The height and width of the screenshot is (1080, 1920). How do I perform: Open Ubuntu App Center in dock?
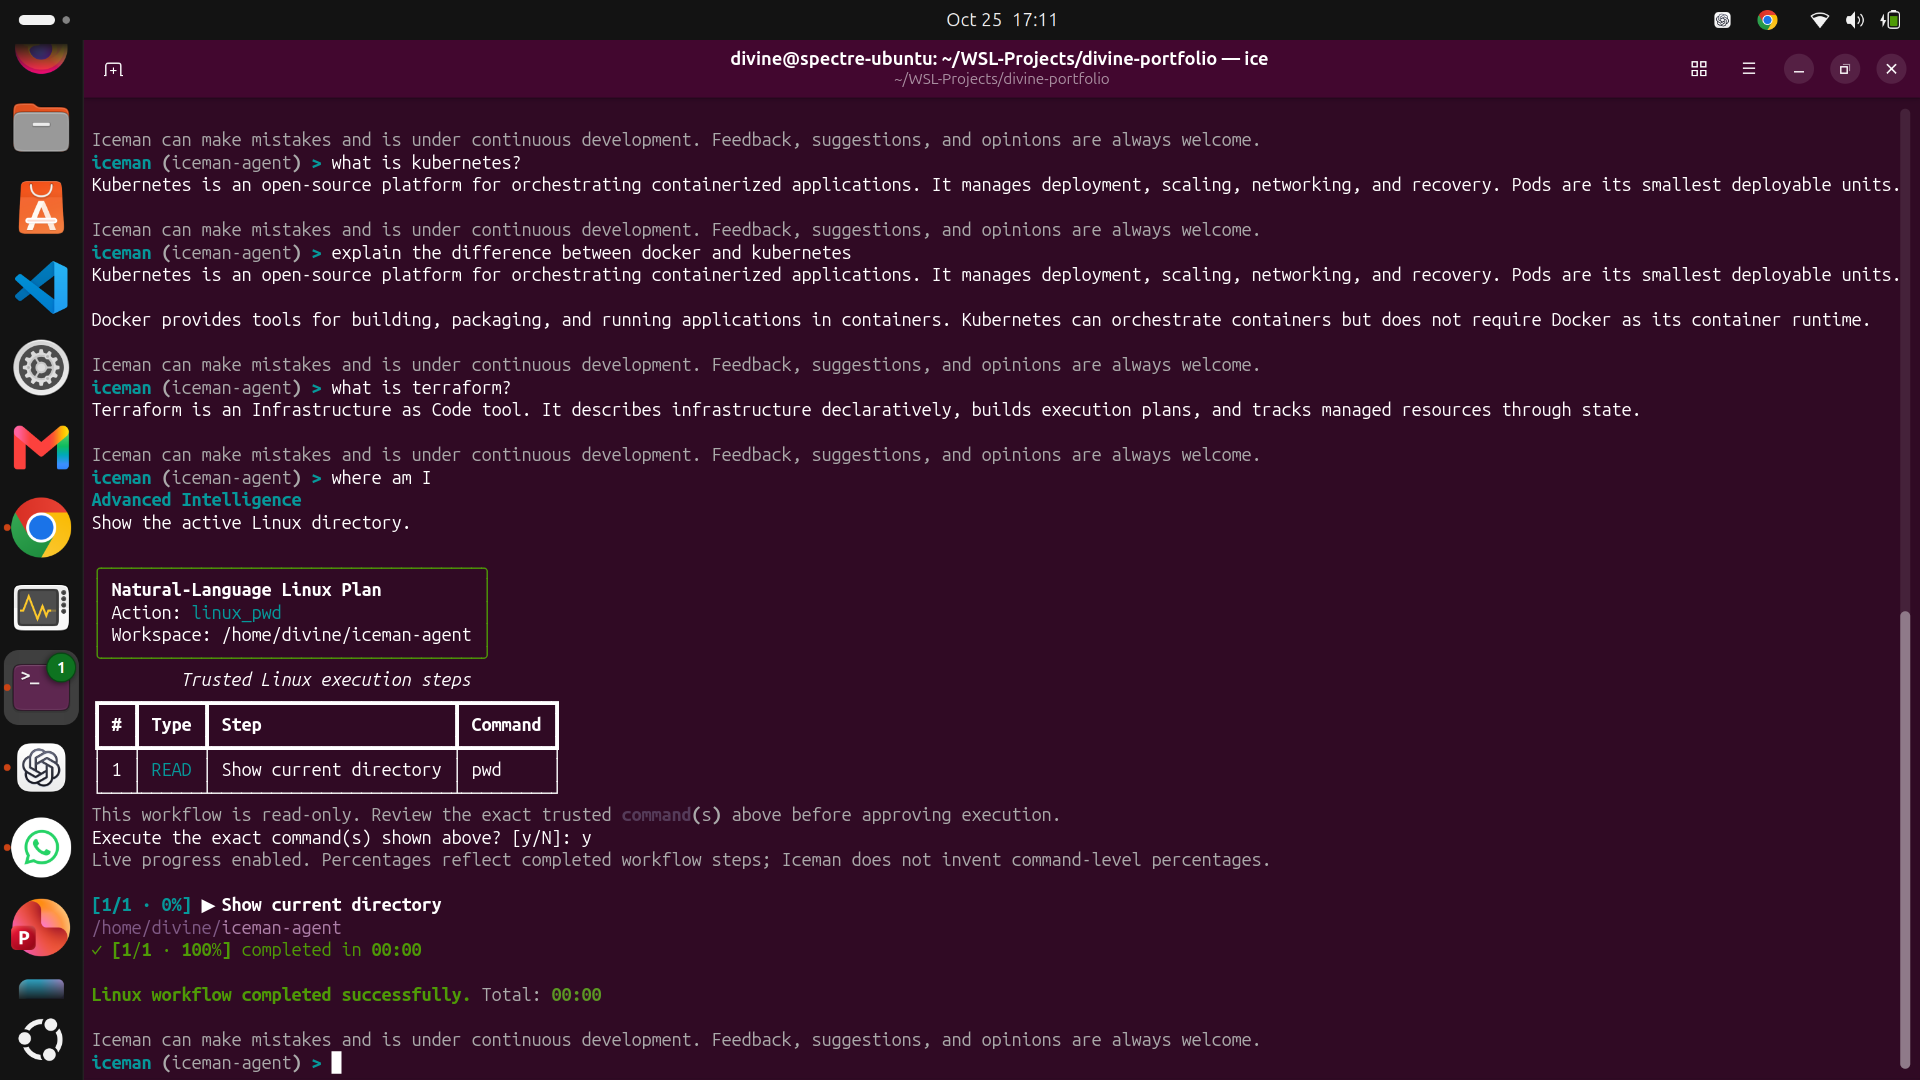[x=41, y=208]
